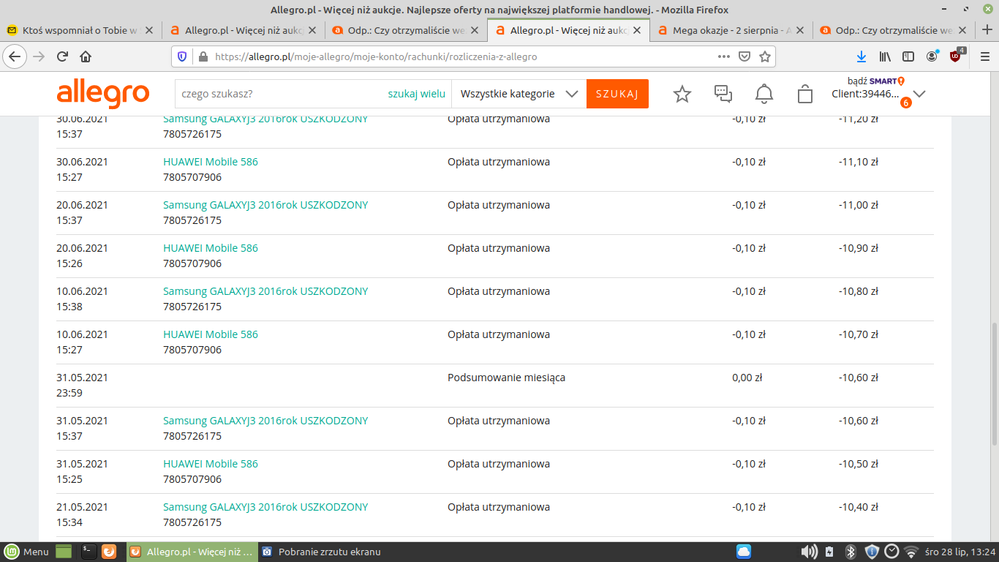Viewport: 999px width, 562px height.
Task: Switch to 'Ktoś wspomniał o Tobie' tab
Action: tap(80, 30)
